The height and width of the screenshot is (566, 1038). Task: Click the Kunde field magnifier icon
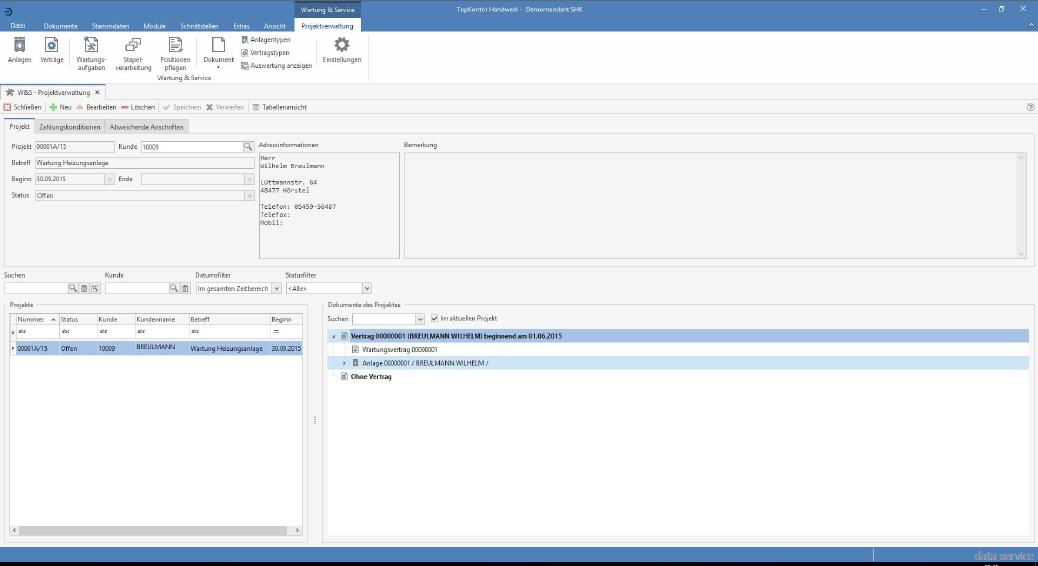tap(248, 147)
